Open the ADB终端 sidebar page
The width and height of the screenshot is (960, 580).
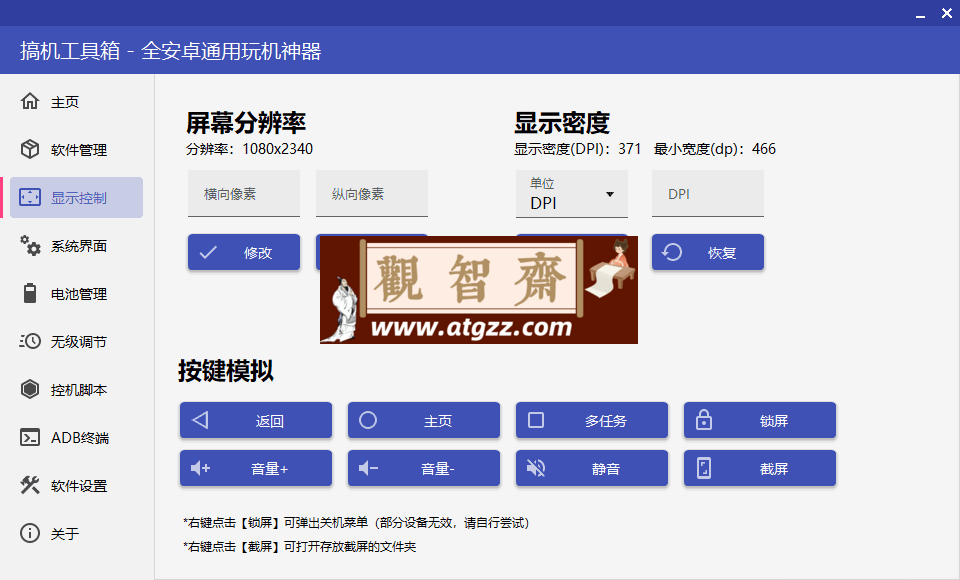[77, 437]
